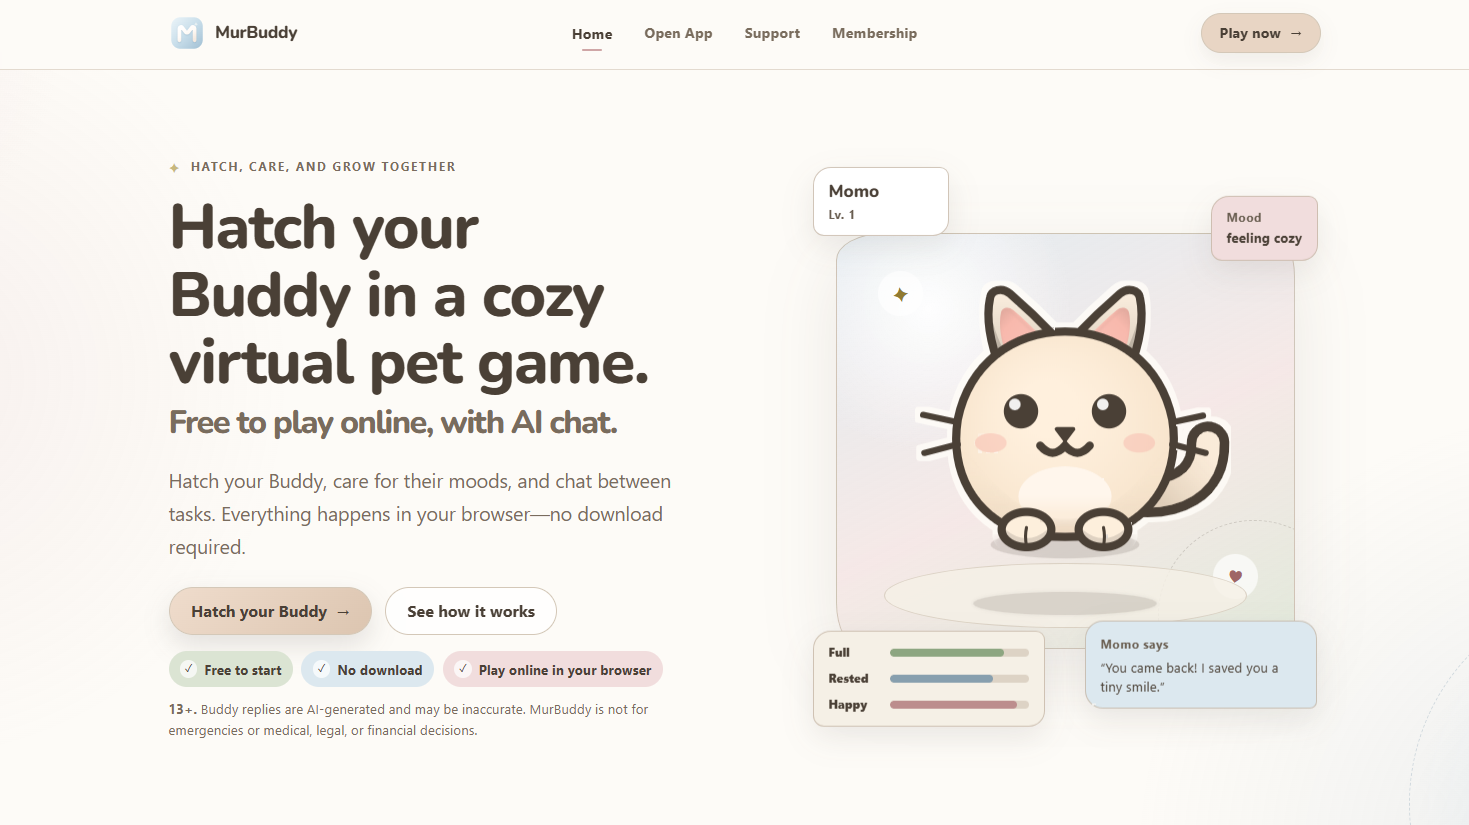Click the arrow inside the Play now button
Viewport: 1469px width, 825px height.
1296,33
